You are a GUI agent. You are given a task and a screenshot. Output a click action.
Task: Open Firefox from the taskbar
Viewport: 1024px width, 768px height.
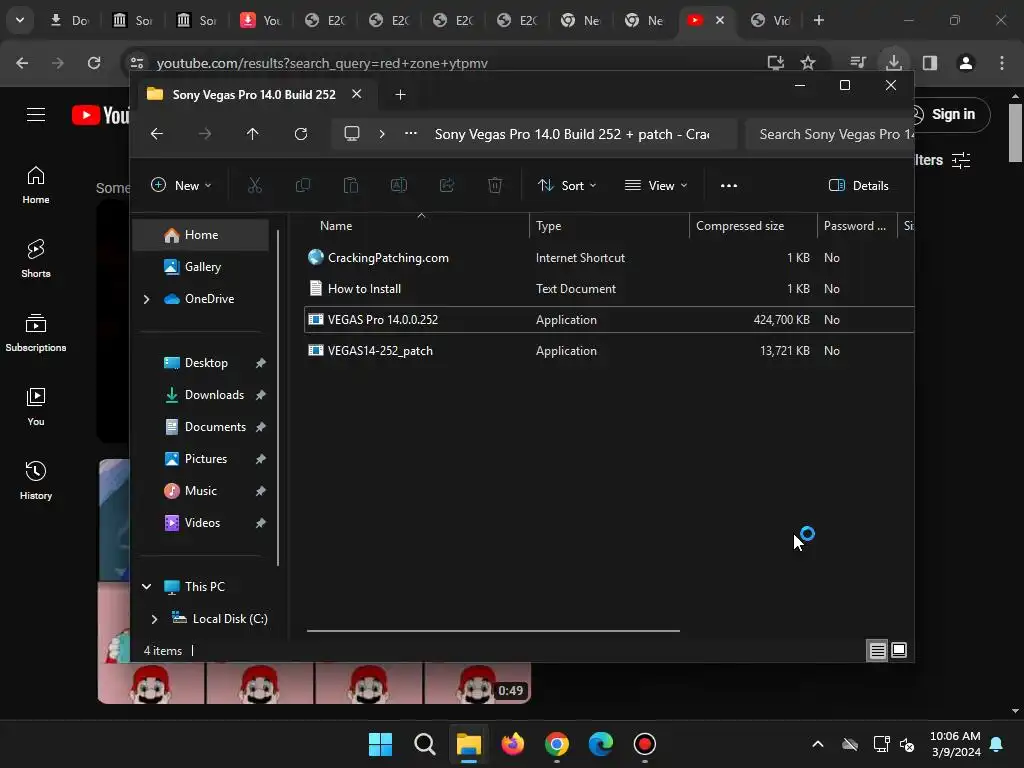tap(513, 744)
